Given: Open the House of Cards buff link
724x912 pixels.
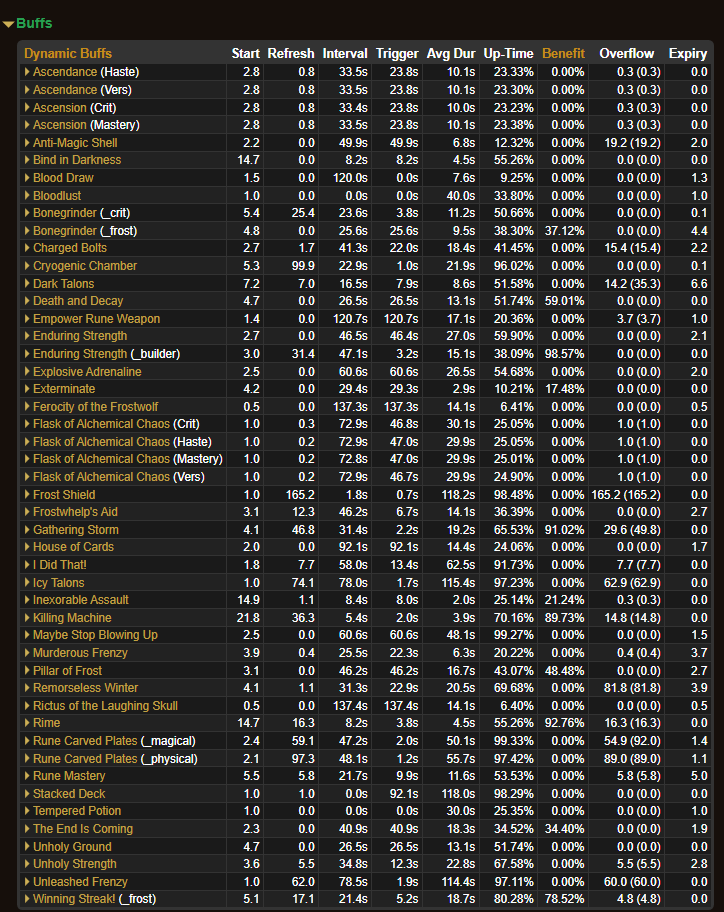Looking at the screenshot, I should tap(73, 547).
